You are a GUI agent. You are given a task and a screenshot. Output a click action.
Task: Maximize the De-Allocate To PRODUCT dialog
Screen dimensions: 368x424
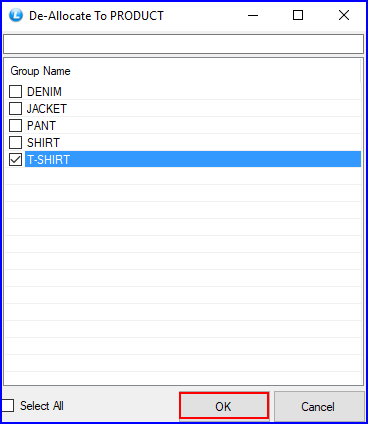point(298,15)
